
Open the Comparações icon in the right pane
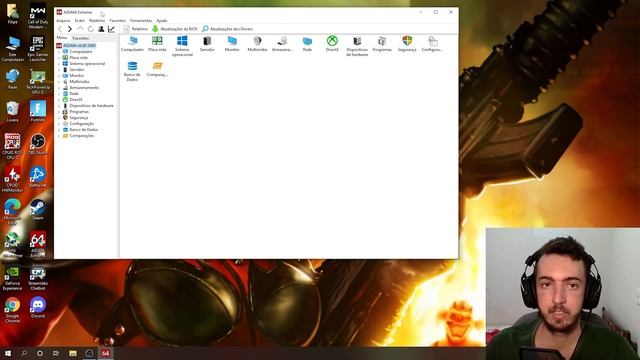[157, 69]
